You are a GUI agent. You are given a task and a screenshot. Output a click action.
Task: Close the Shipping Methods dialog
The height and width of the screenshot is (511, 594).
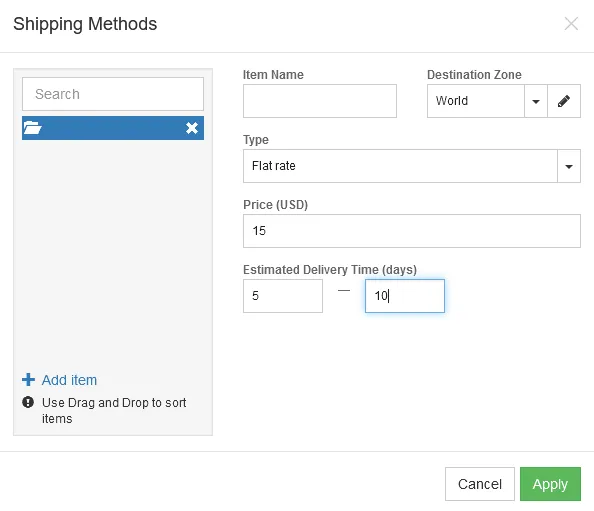571,23
